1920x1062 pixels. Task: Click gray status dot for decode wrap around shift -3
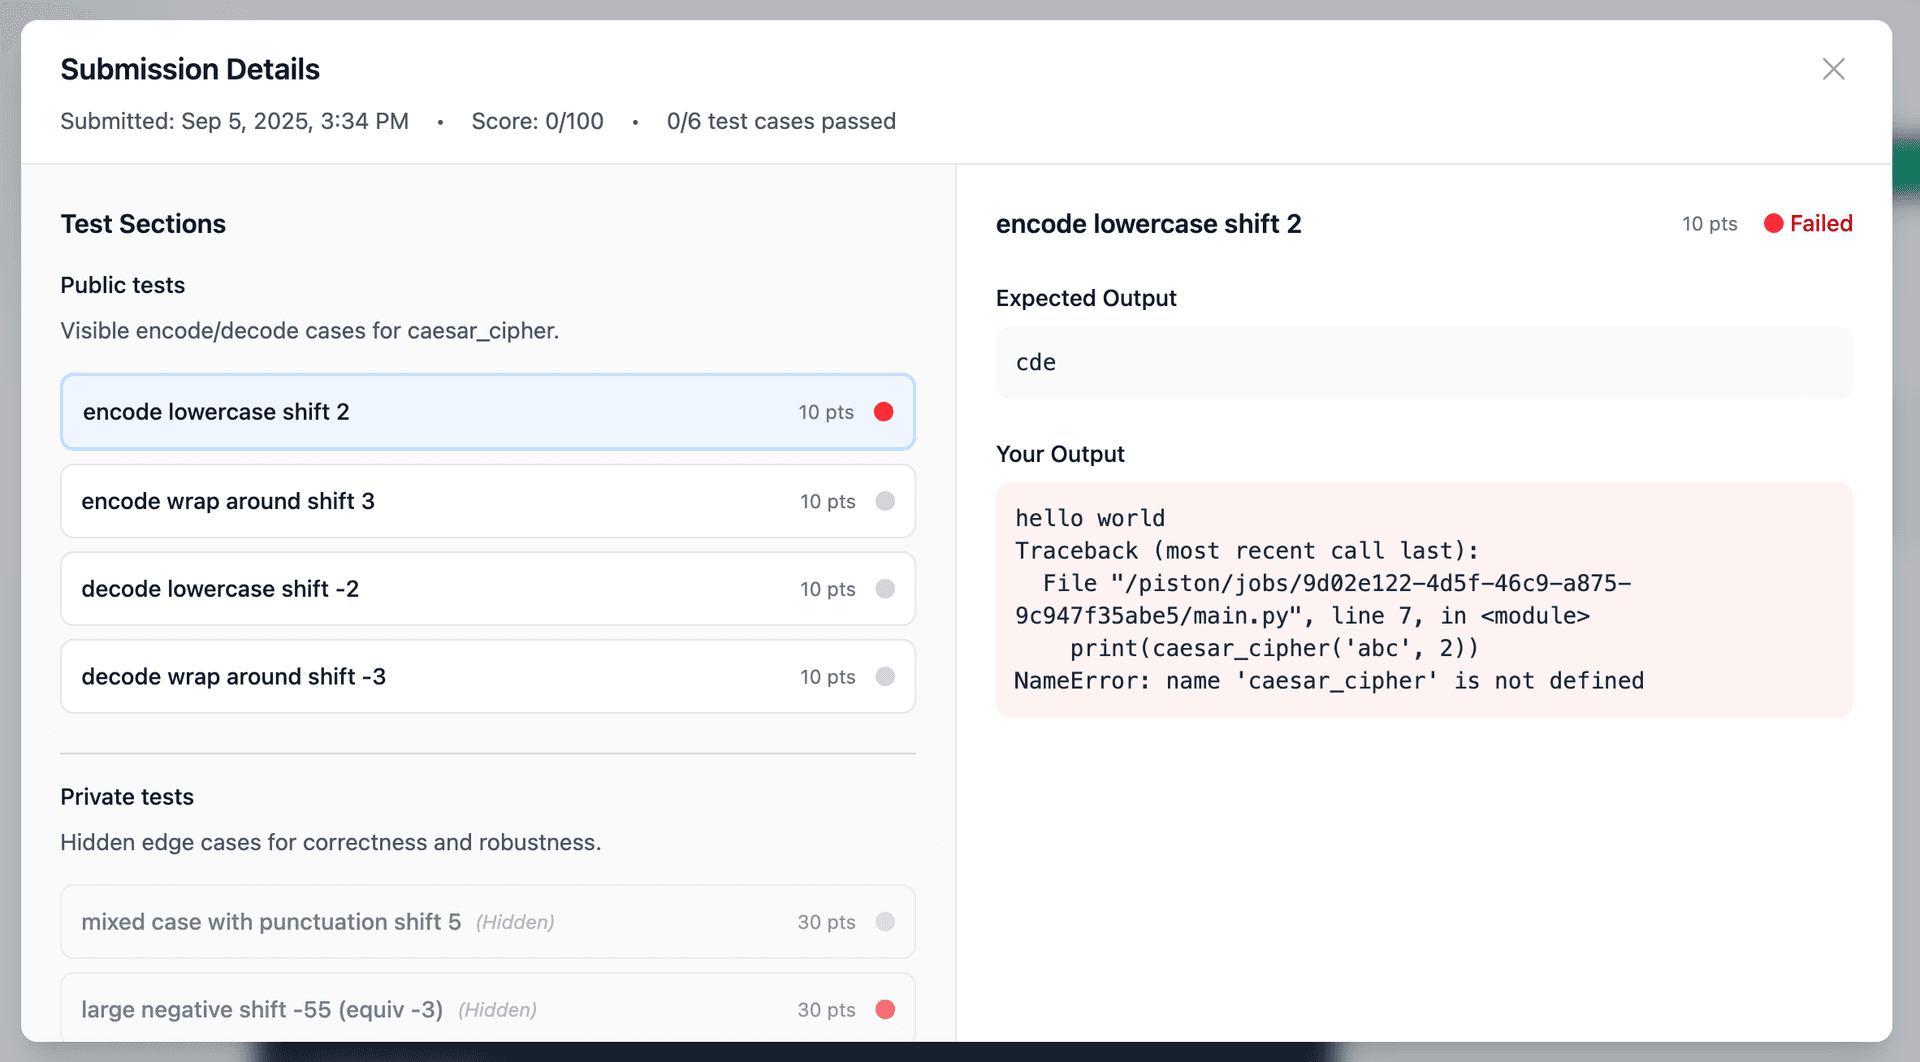pos(885,677)
